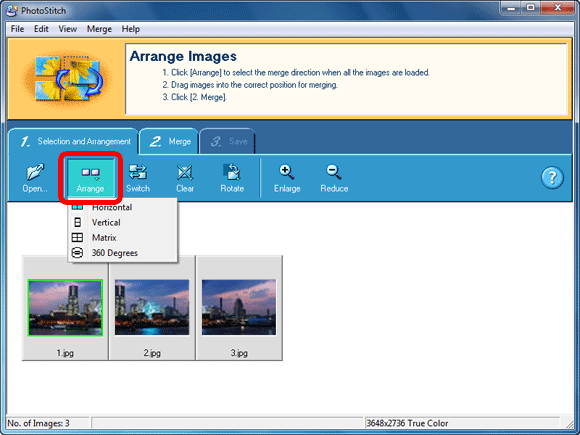The width and height of the screenshot is (580, 435).
Task: Choose Matrix from the Arrange menu
Action: [122, 237]
